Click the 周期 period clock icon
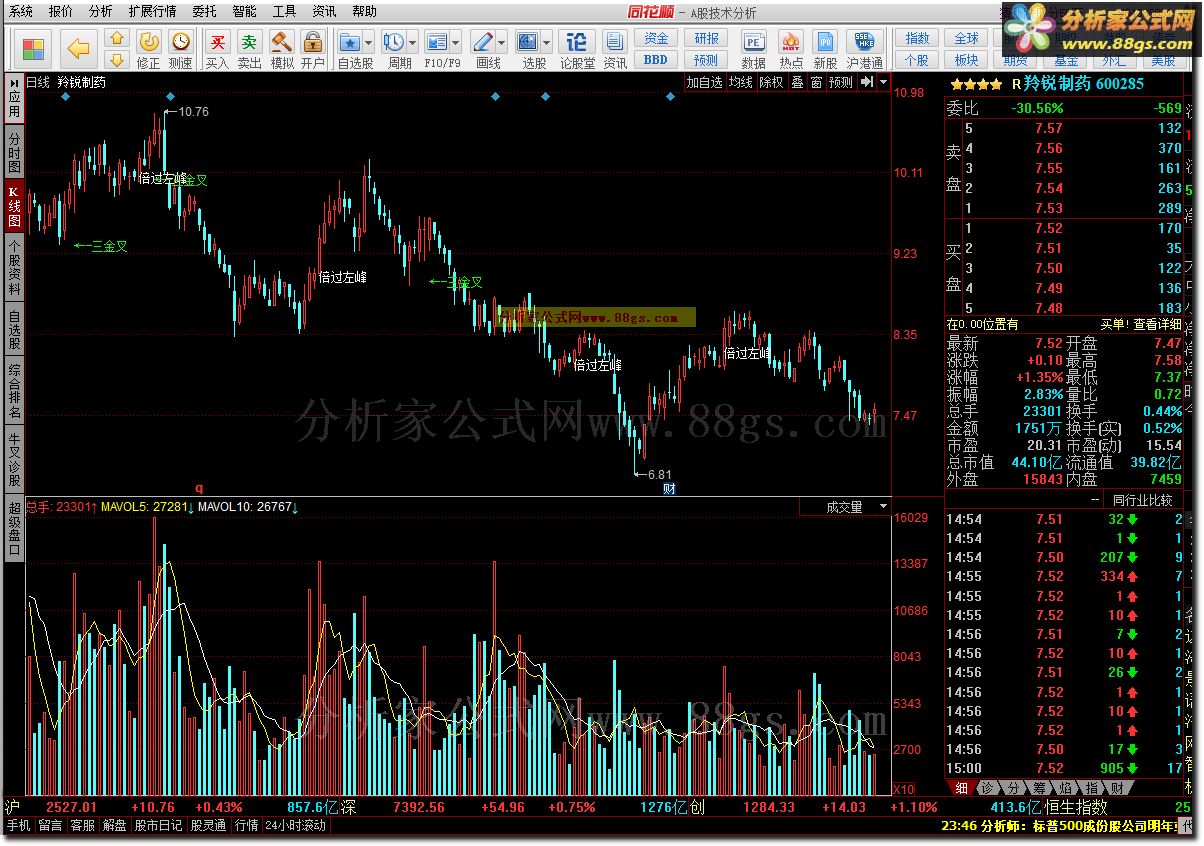The width and height of the screenshot is (1204, 846). click(x=394, y=42)
